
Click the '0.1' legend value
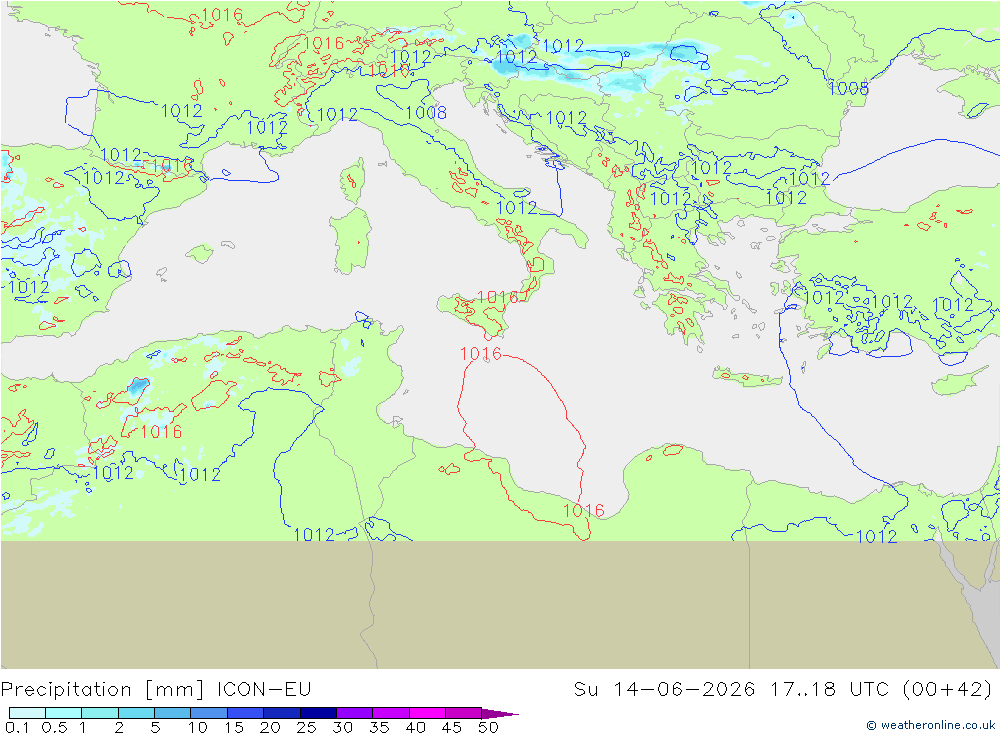17,727
